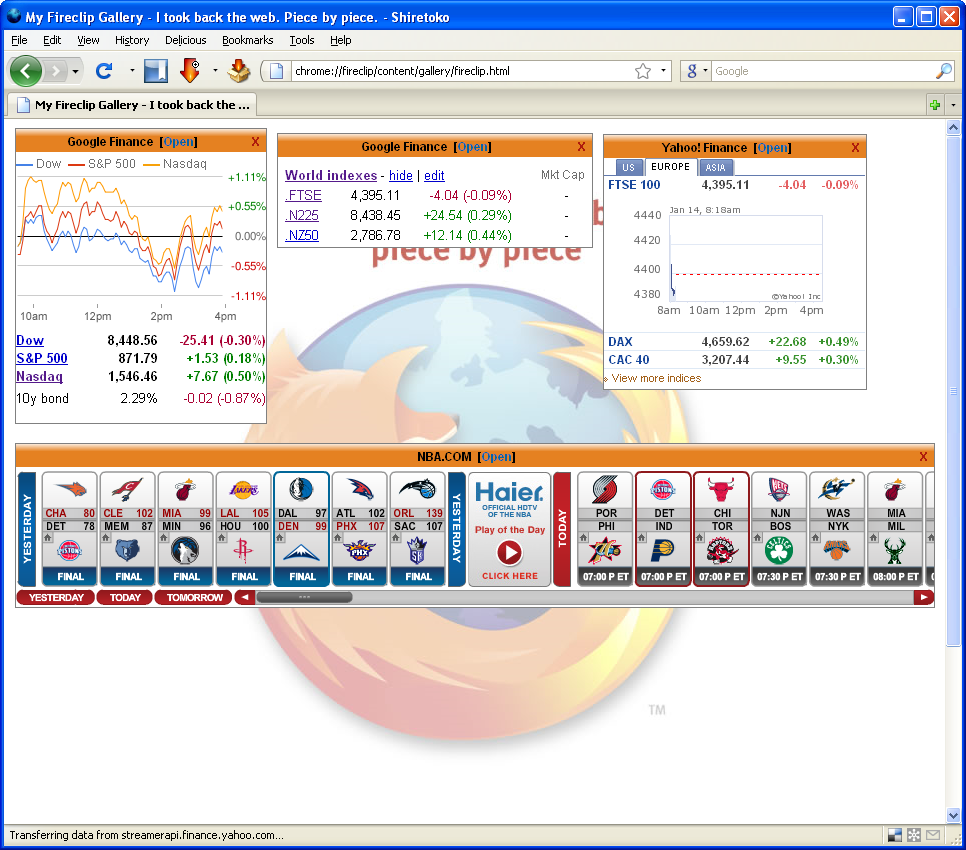
Task: Expand the dropdown beside the red arrow icon
Action: (x=215, y=71)
